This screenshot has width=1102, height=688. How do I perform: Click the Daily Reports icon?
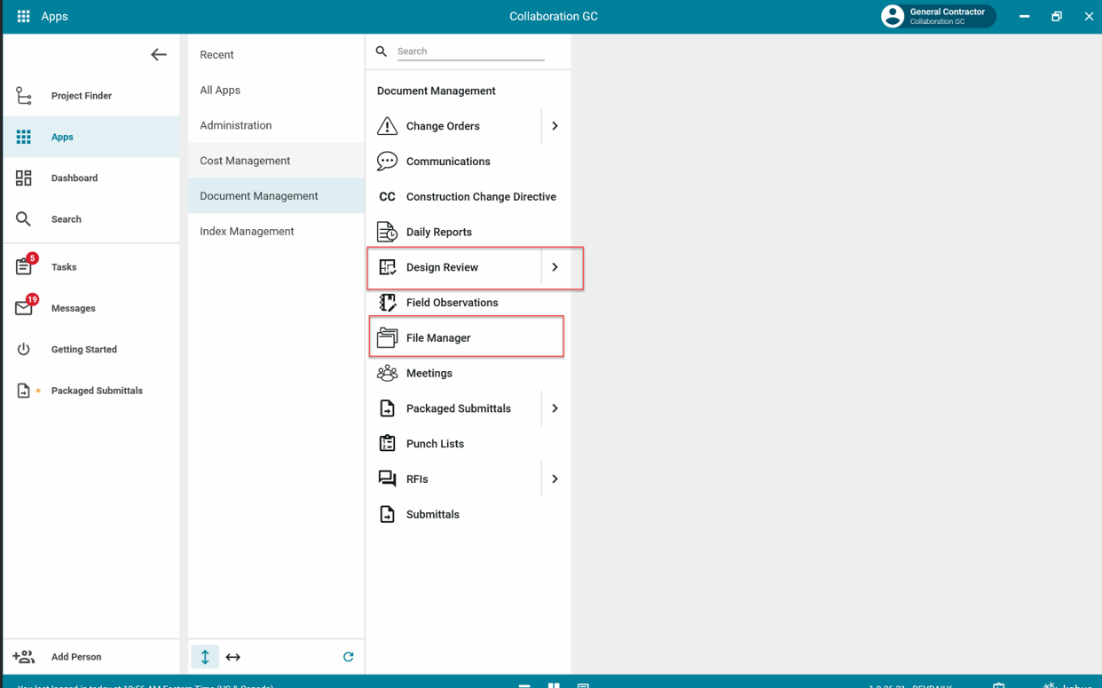[x=387, y=232]
